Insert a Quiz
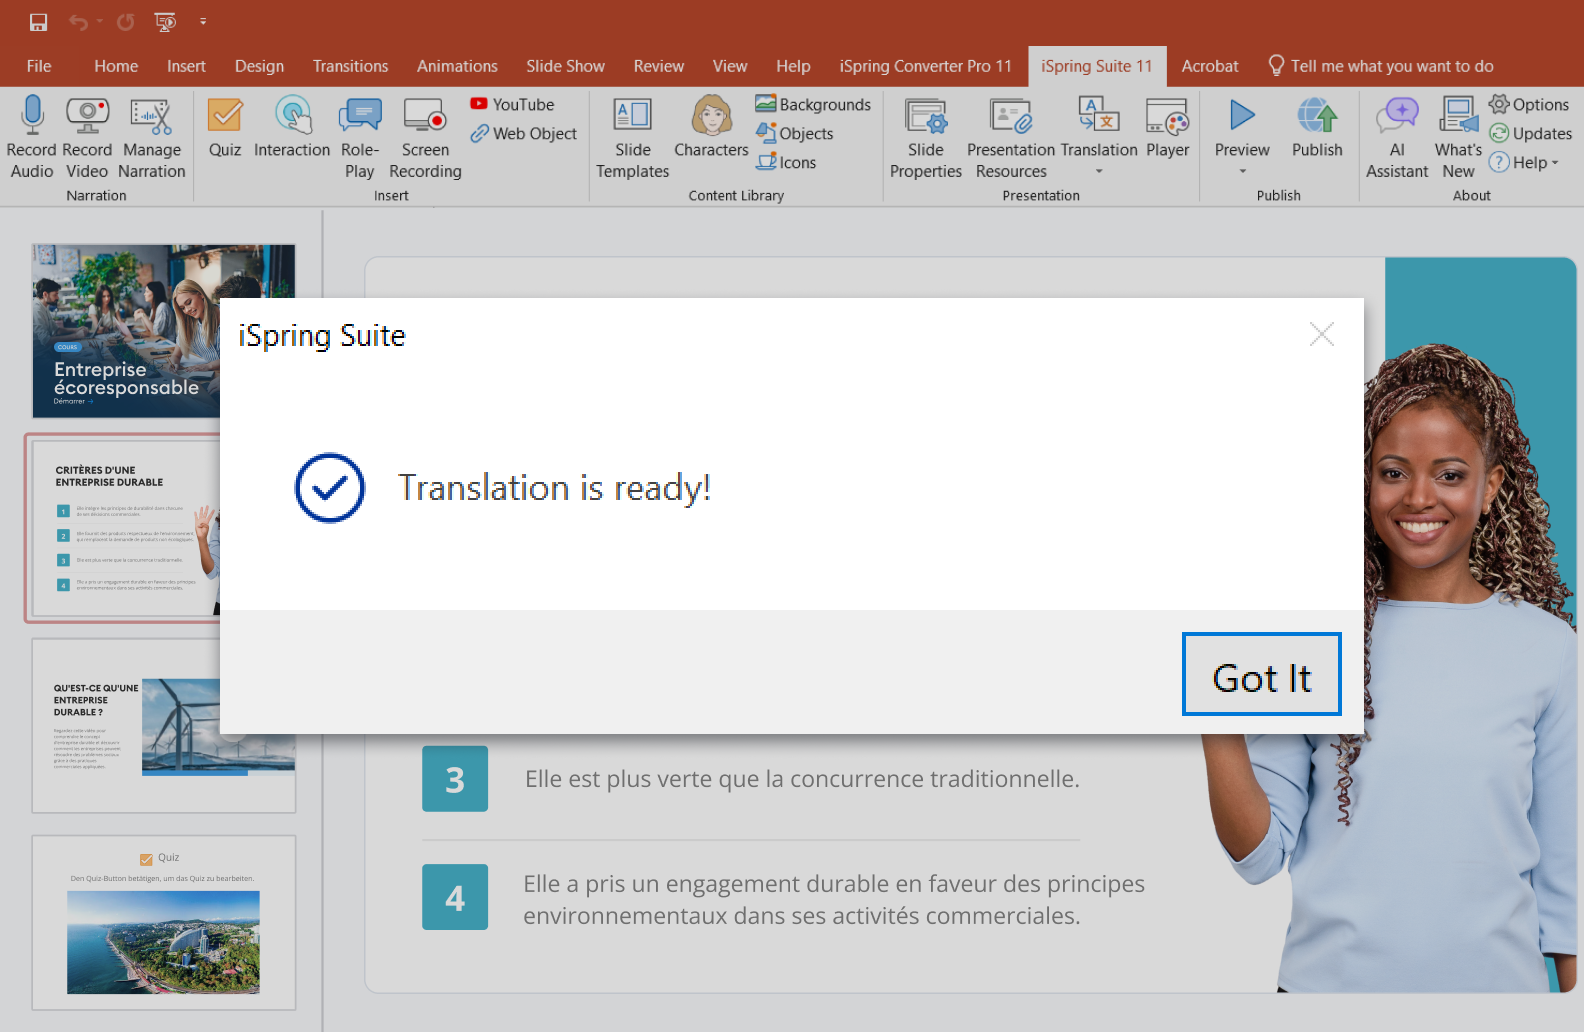This screenshot has height=1032, width=1584. (x=225, y=128)
